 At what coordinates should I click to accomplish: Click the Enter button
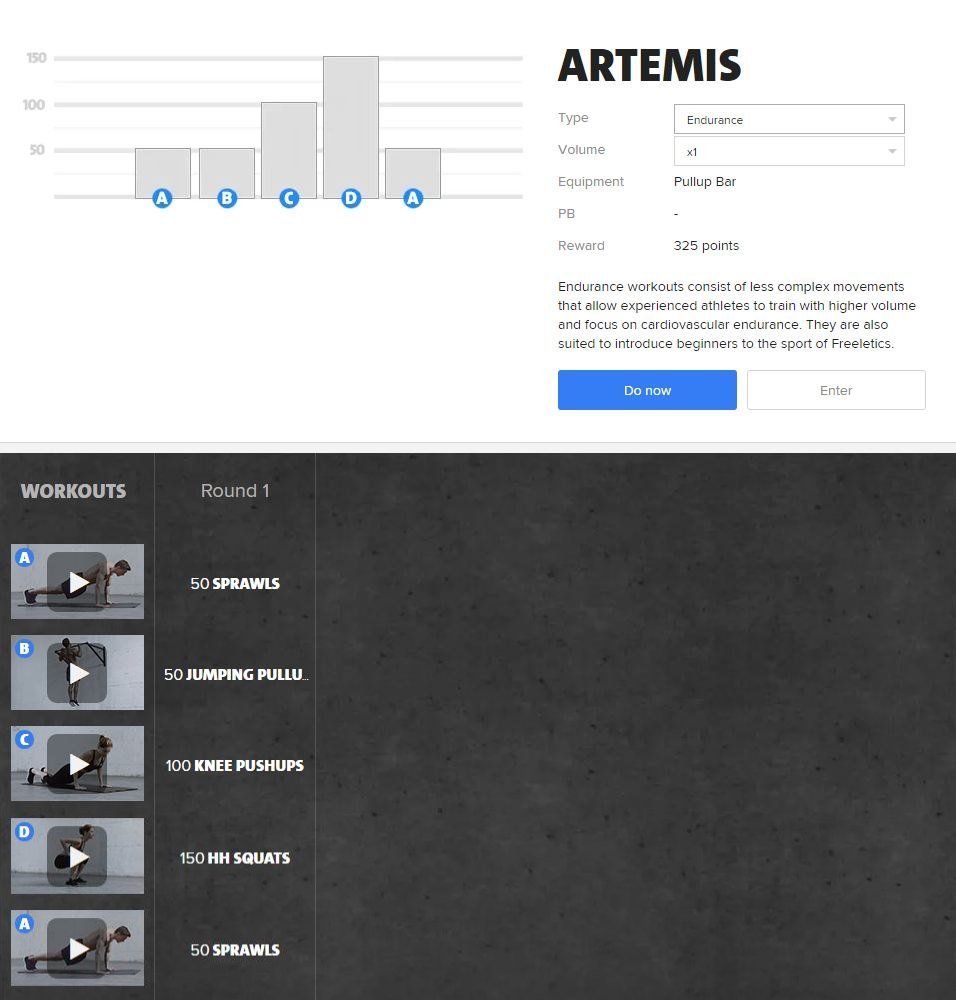[x=835, y=390]
